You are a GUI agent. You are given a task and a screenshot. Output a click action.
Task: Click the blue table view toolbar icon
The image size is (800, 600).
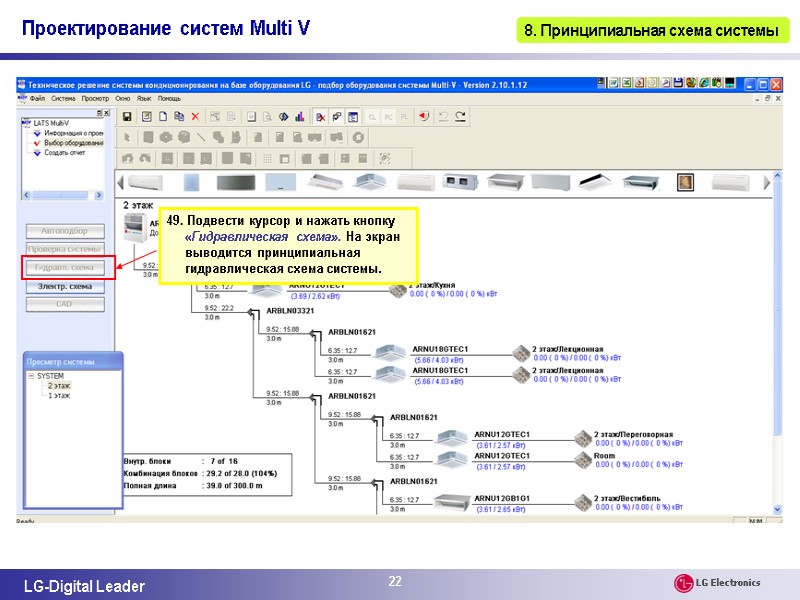[353, 117]
